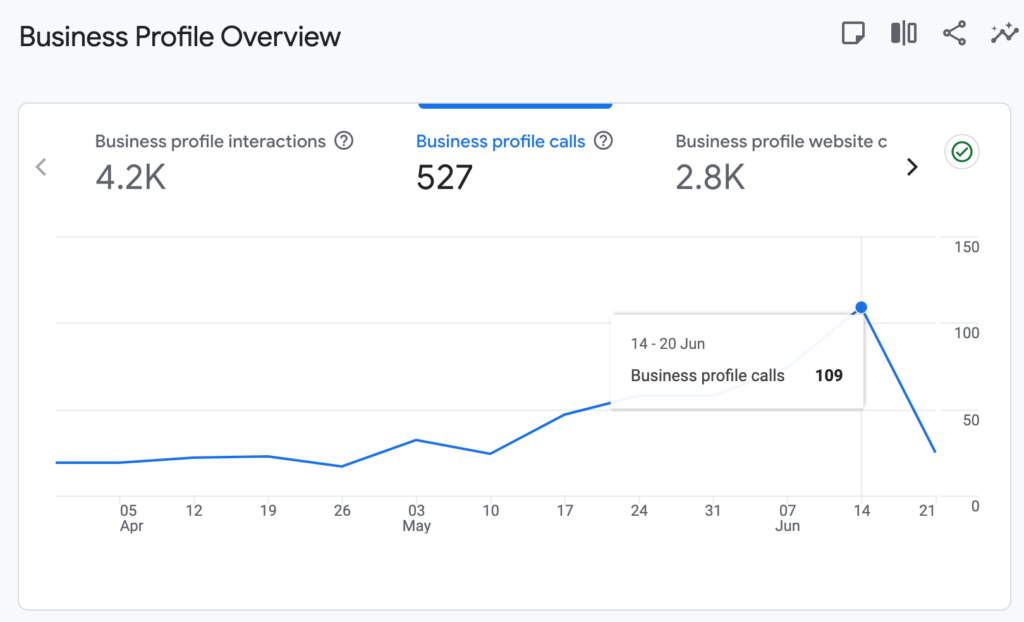
Task: Click the 07 Jun date axis label
Action: coord(787,518)
